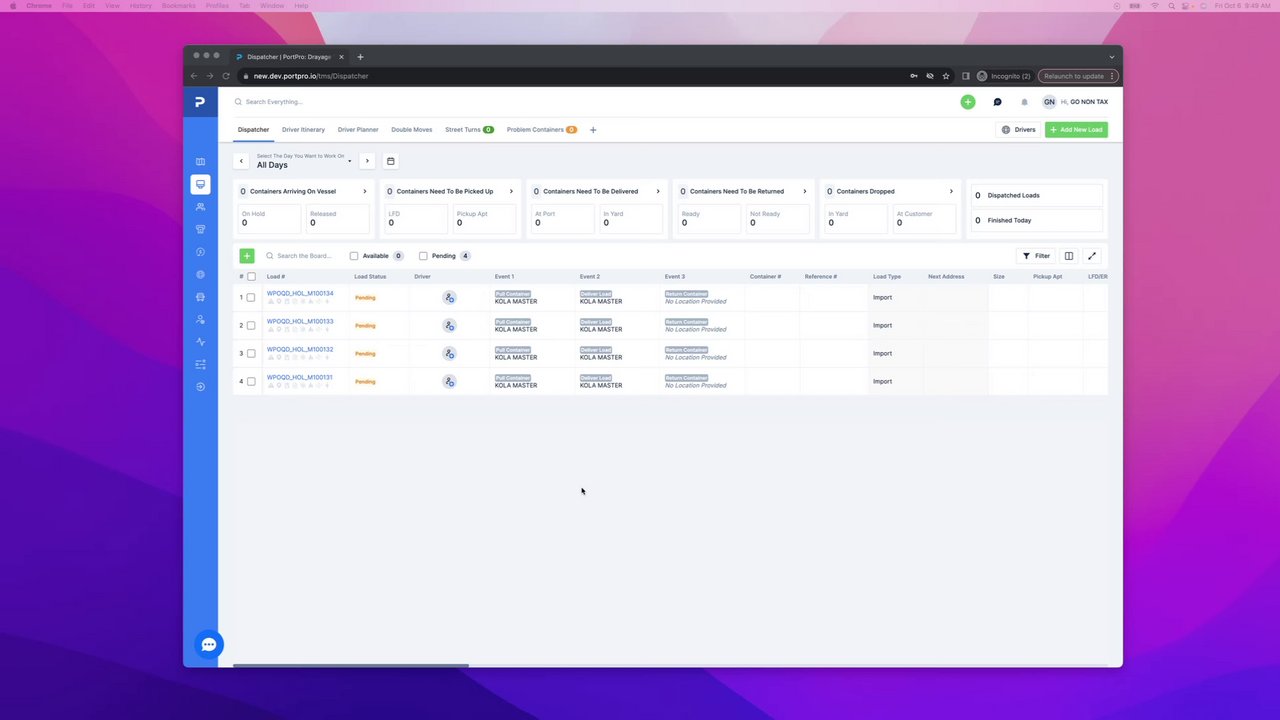Switch to the Street Turns tab
Viewport: 1280px width, 720px height.
(469, 130)
